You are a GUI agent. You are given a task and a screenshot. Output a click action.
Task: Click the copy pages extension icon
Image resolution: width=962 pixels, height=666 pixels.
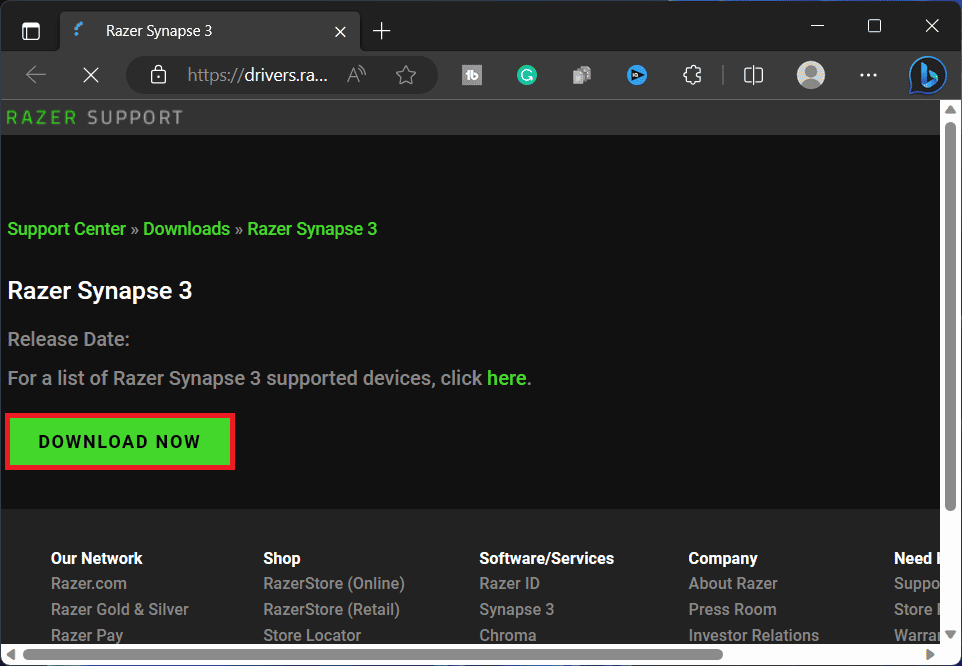point(582,75)
